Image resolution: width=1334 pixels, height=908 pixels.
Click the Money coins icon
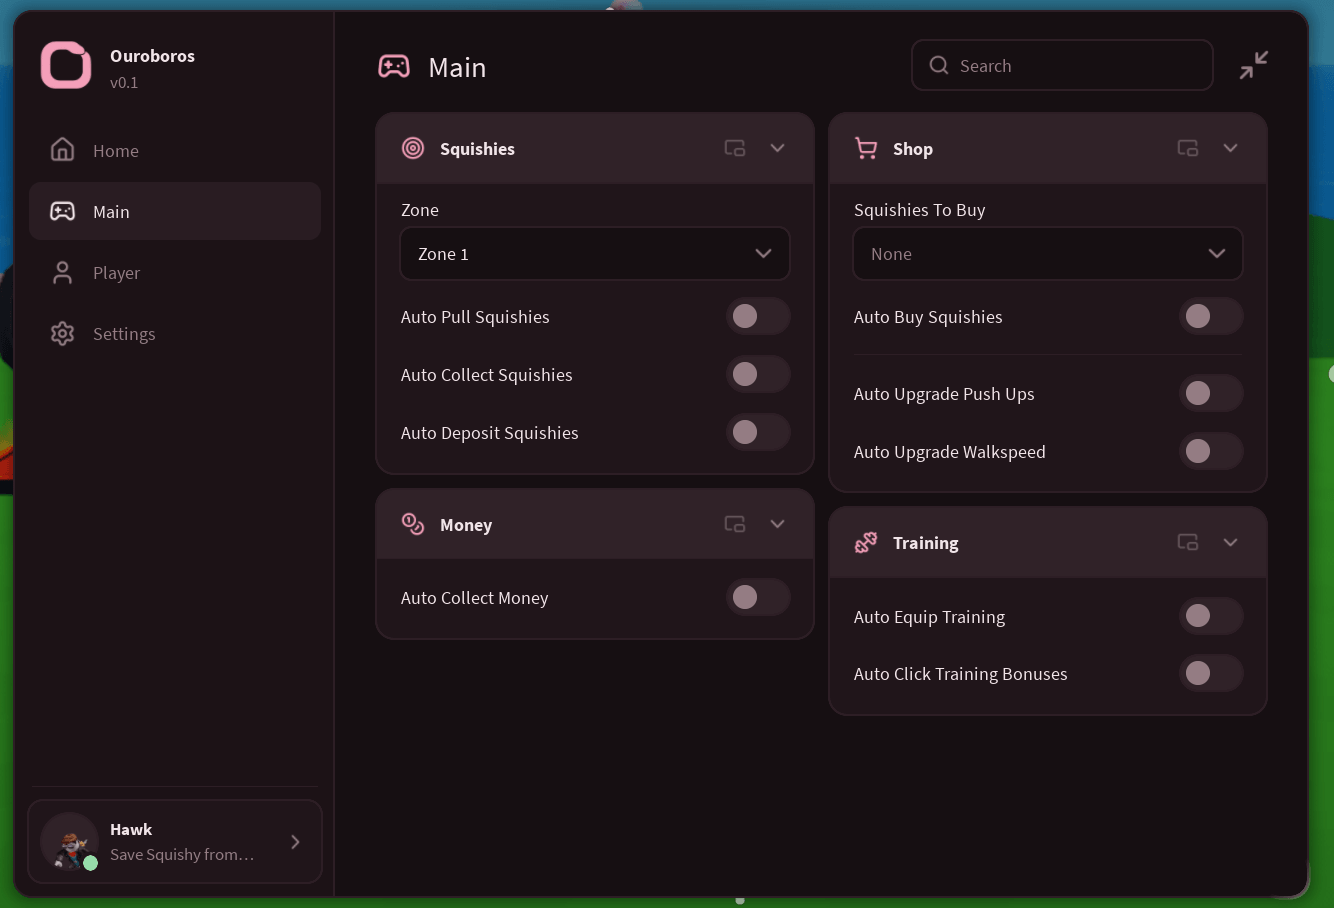tap(413, 524)
